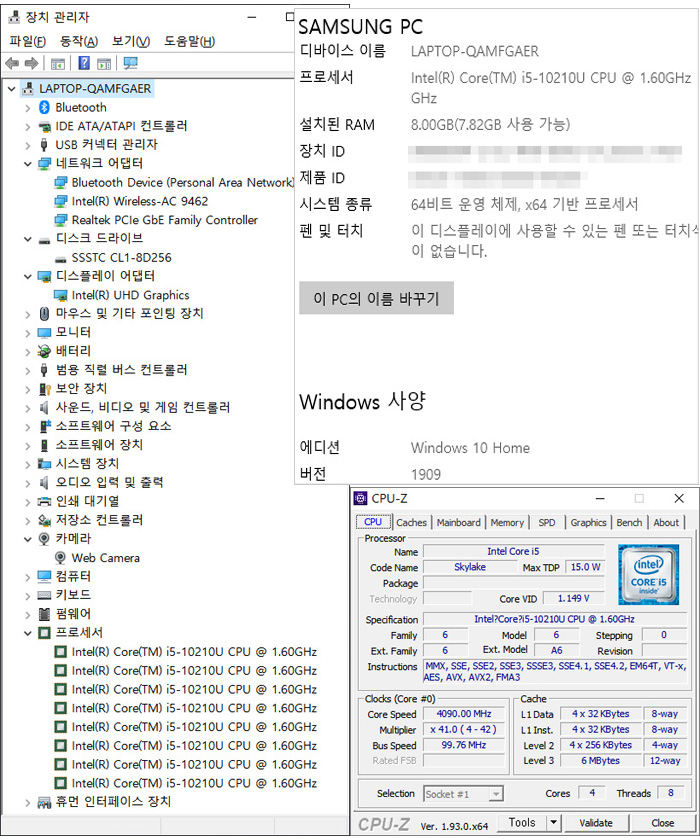Click the Skylake code name field

click(x=470, y=567)
